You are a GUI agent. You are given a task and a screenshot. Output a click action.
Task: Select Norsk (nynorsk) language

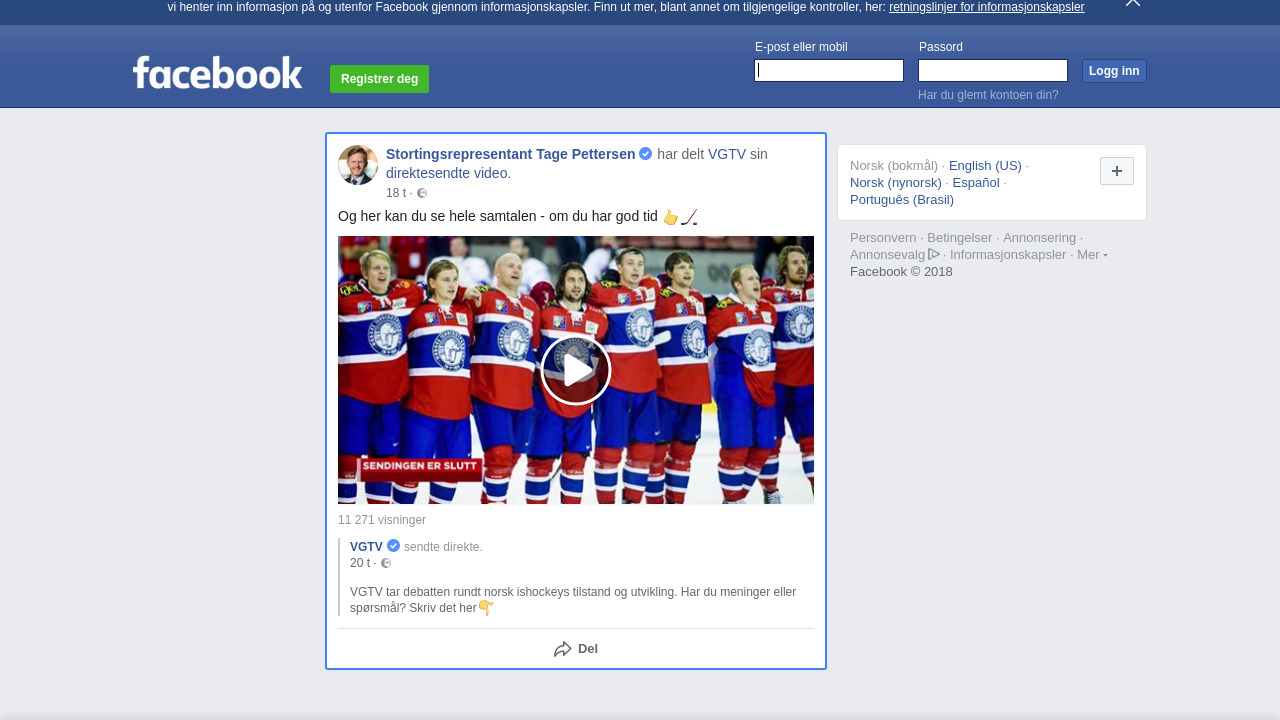click(x=896, y=183)
